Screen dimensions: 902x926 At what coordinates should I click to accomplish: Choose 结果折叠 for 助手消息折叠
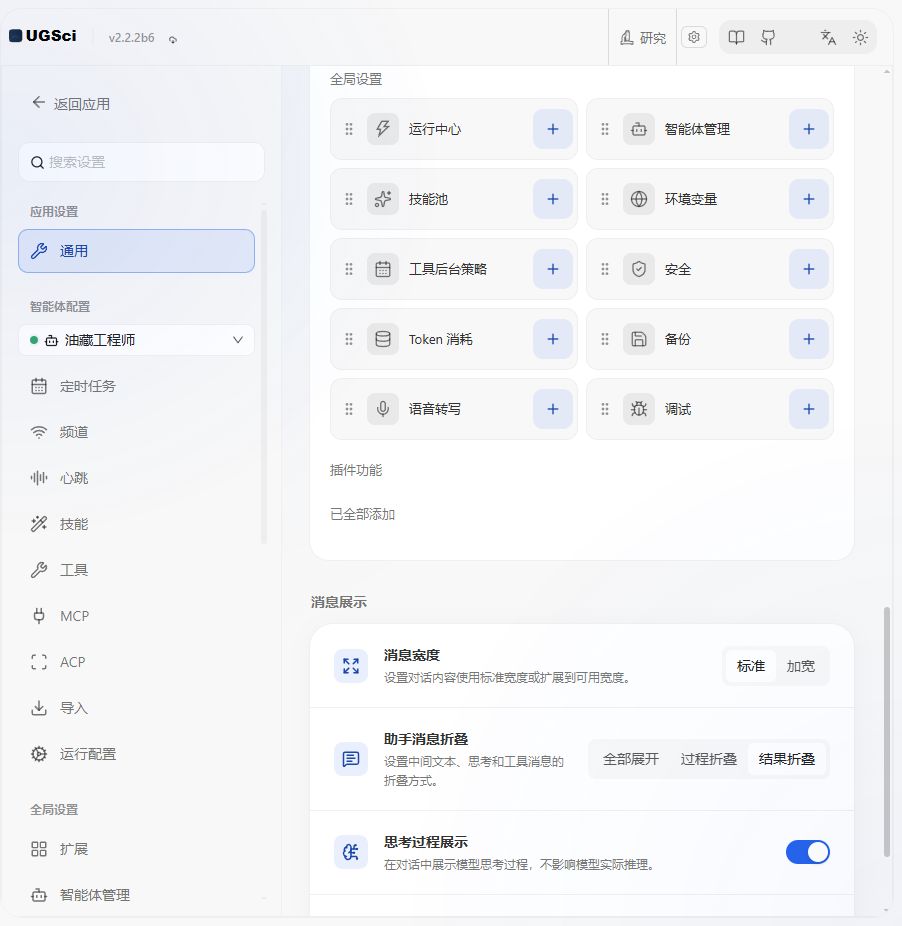[x=786, y=759]
